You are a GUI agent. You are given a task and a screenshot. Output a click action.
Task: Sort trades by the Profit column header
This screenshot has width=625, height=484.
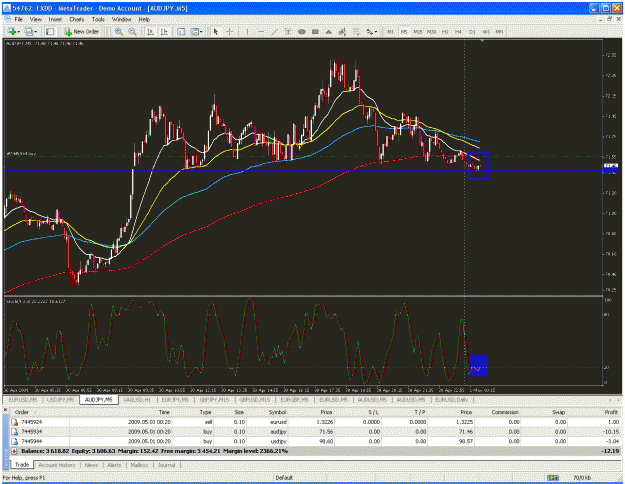(x=611, y=412)
